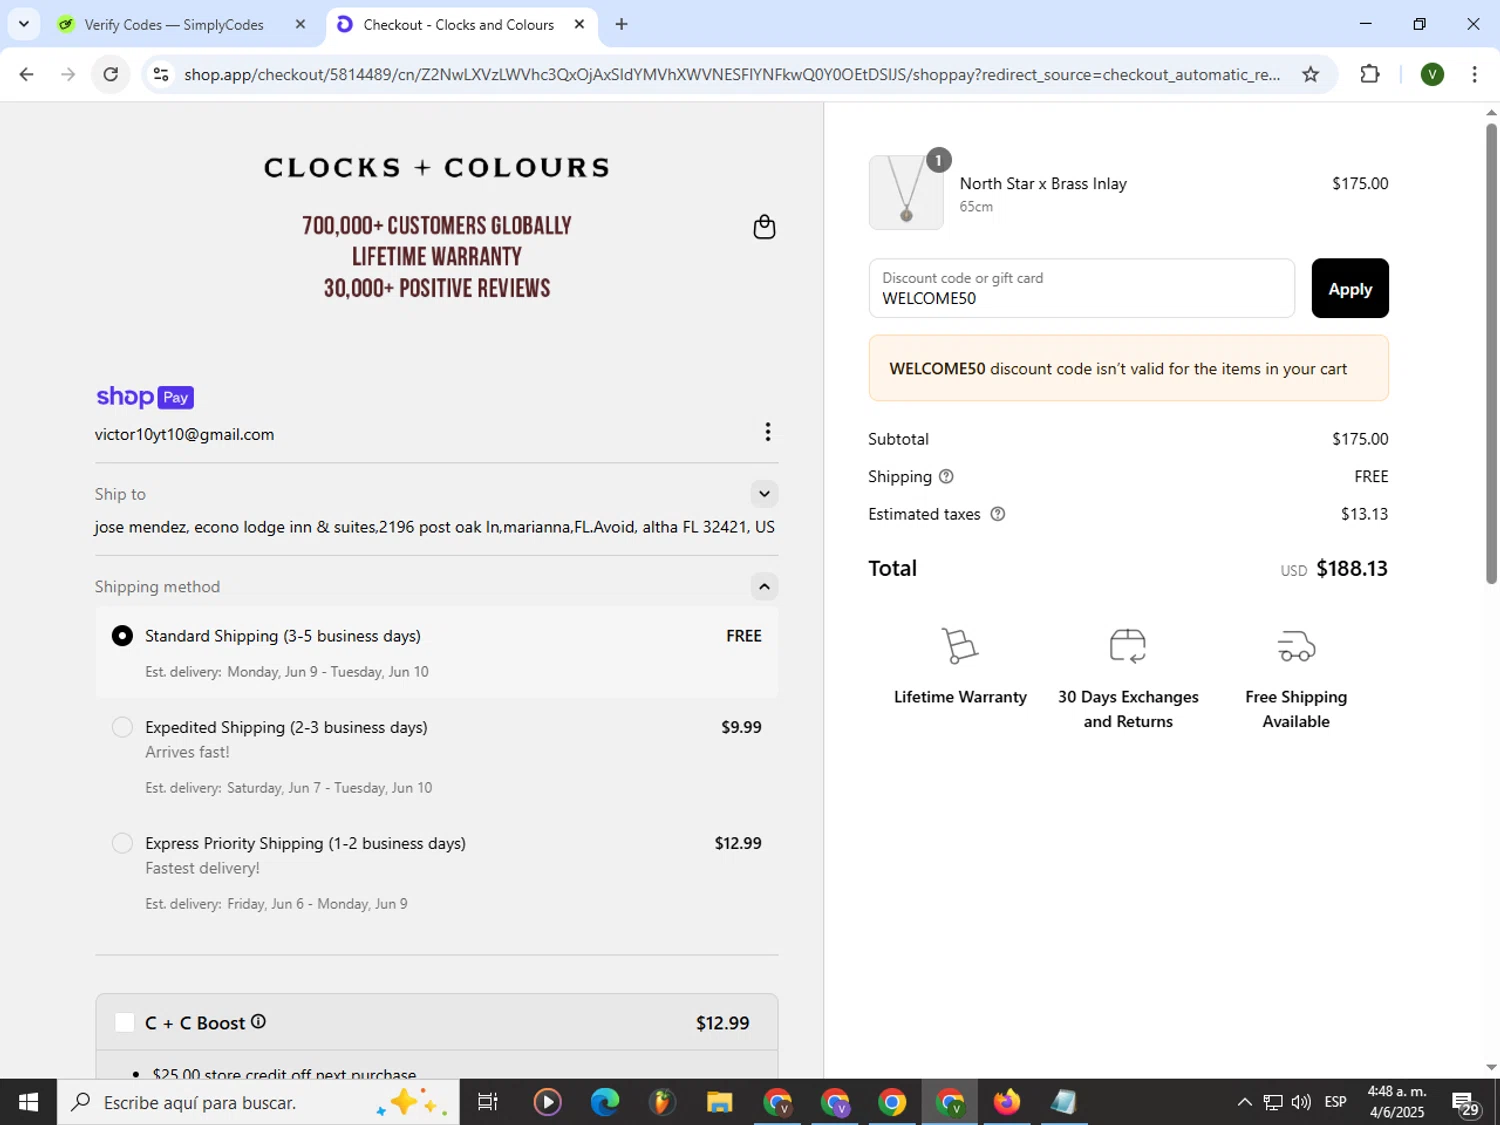The width and height of the screenshot is (1500, 1125).
Task: Click the Free Shipping Available label
Action: pos(1296,709)
